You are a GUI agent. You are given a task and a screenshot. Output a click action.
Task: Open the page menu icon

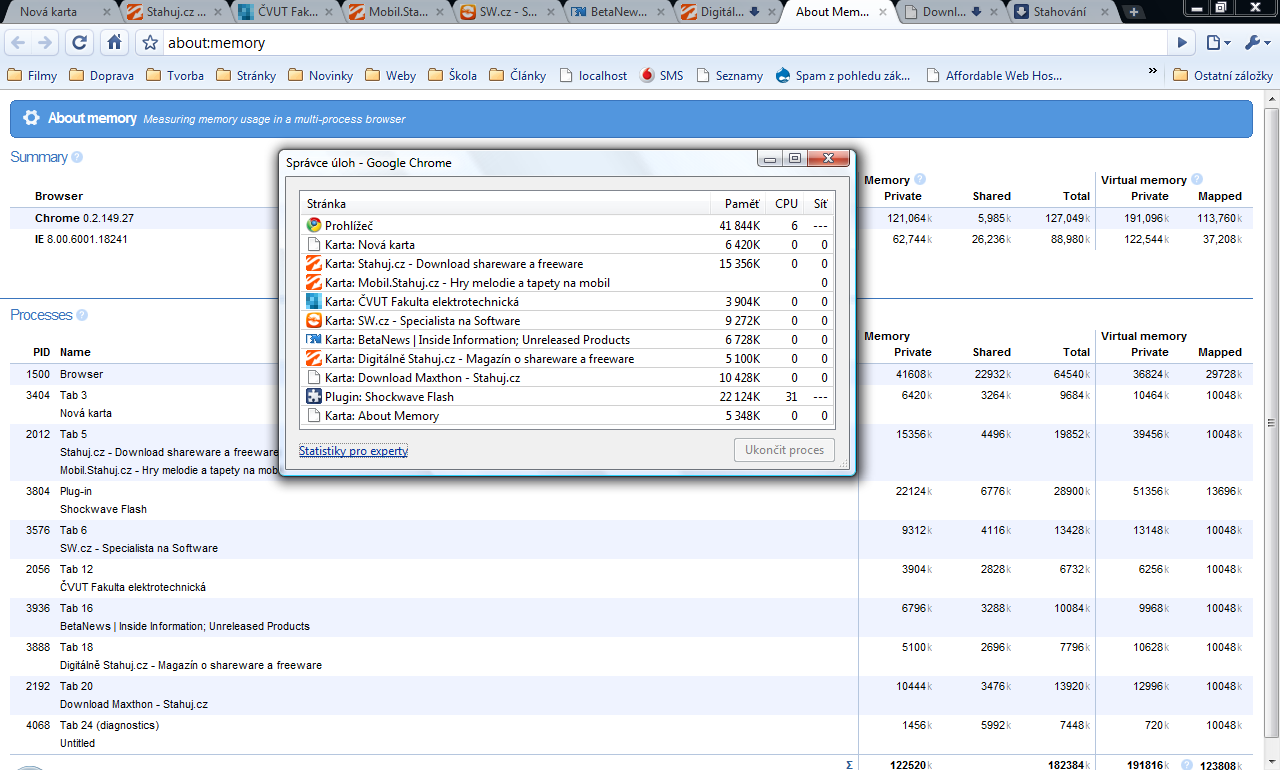click(x=1217, y=43)
